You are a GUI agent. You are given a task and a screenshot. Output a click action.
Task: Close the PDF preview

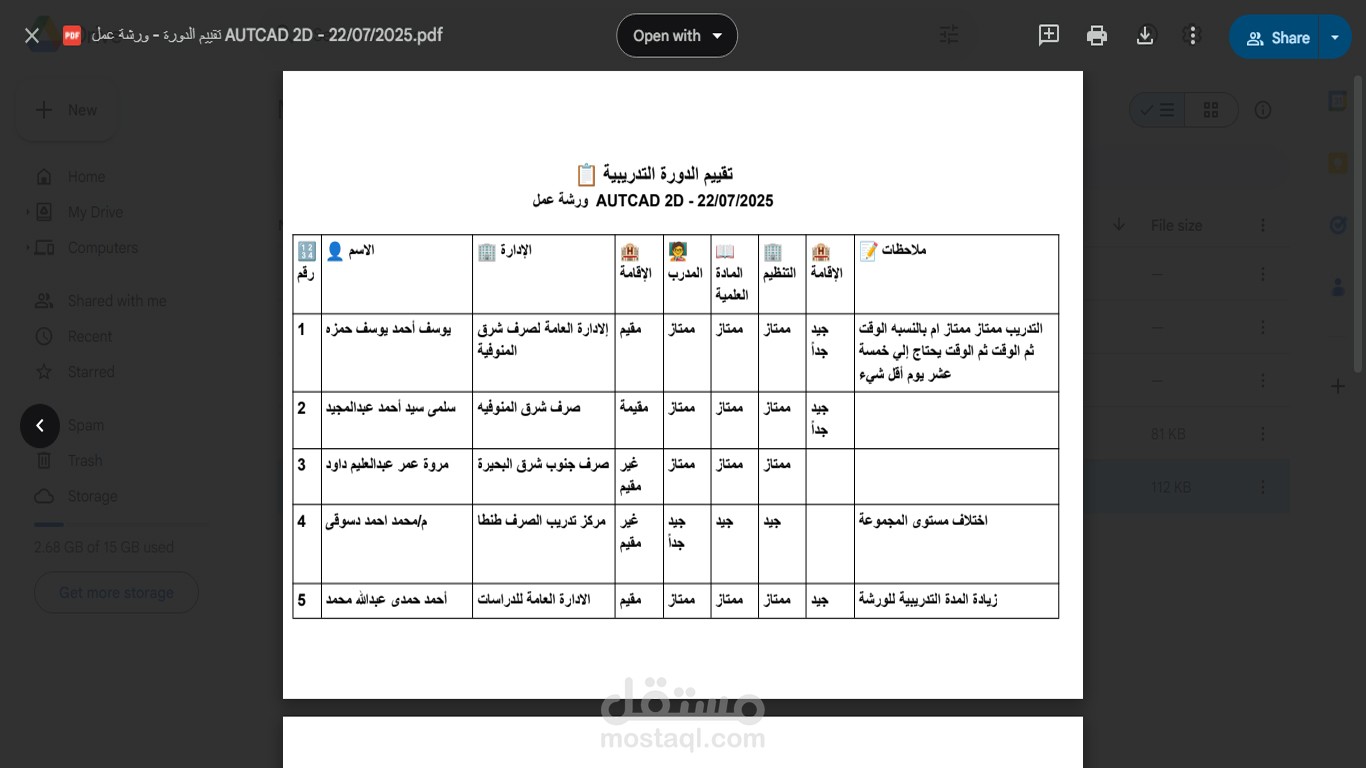32,36
